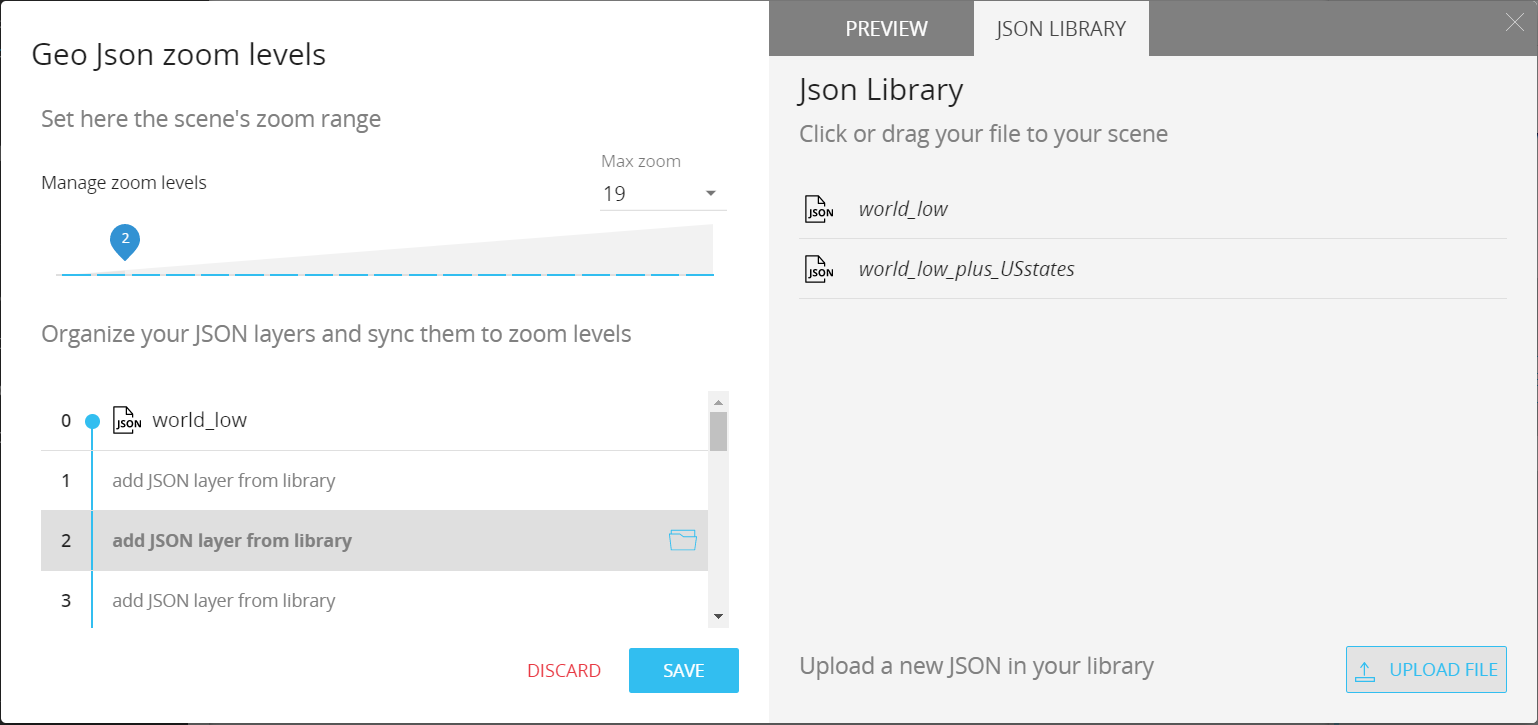The height and width of the screenshot is (725, 1538).
Task: Click the world_low_plus_USstates JSON file icon
Action: tap(819, 269)
